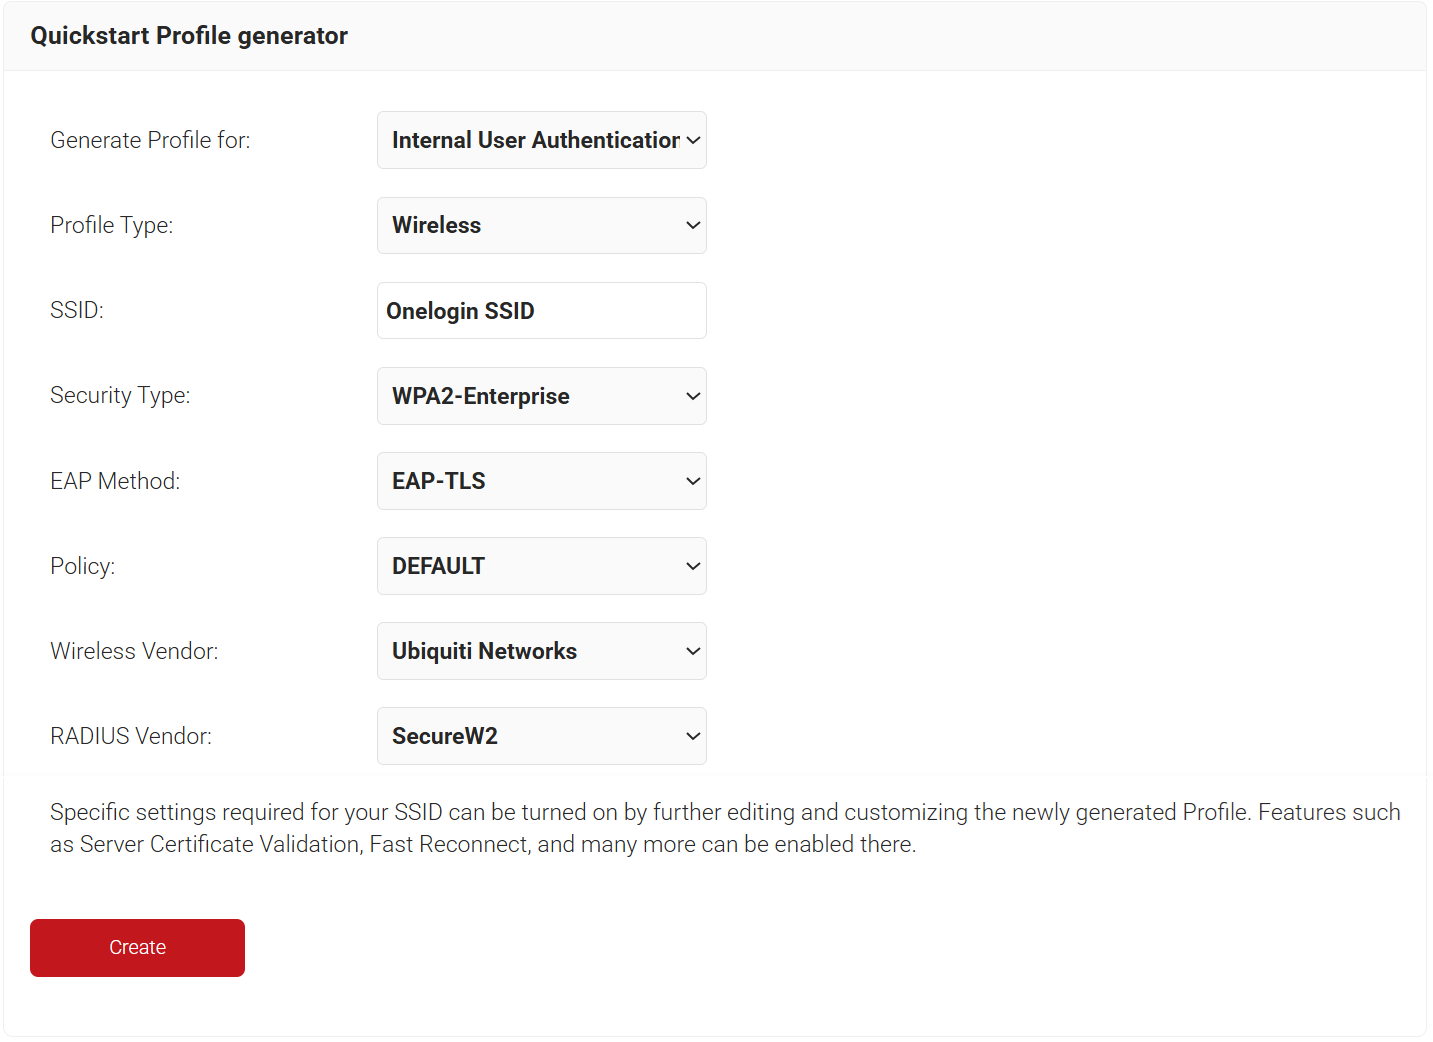Viewport: 1433px width, 1042px height.
Task: Open the Policy dropdown set to DEFAULT
Action: pyautogui.click(x=541, y=566)
